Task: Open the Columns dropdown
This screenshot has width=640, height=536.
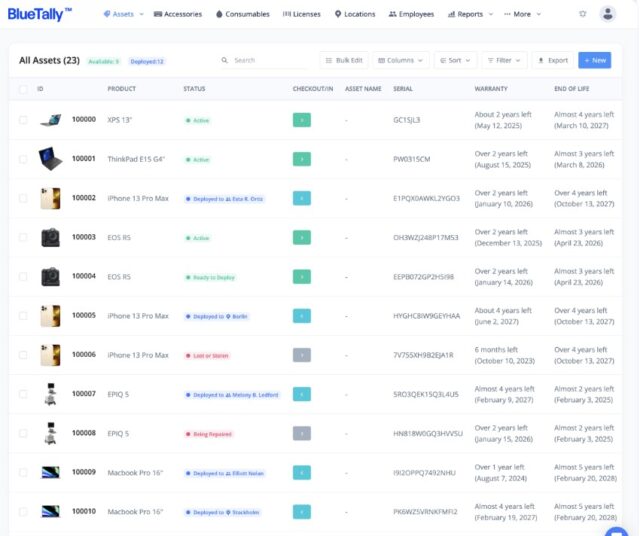Action: 400,60
